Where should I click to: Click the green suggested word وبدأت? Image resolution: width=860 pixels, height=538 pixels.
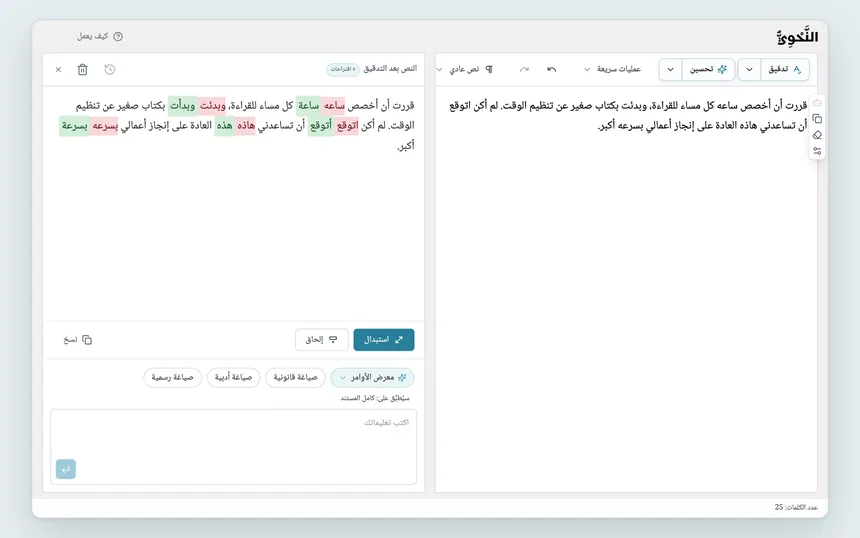coord(182,105)
